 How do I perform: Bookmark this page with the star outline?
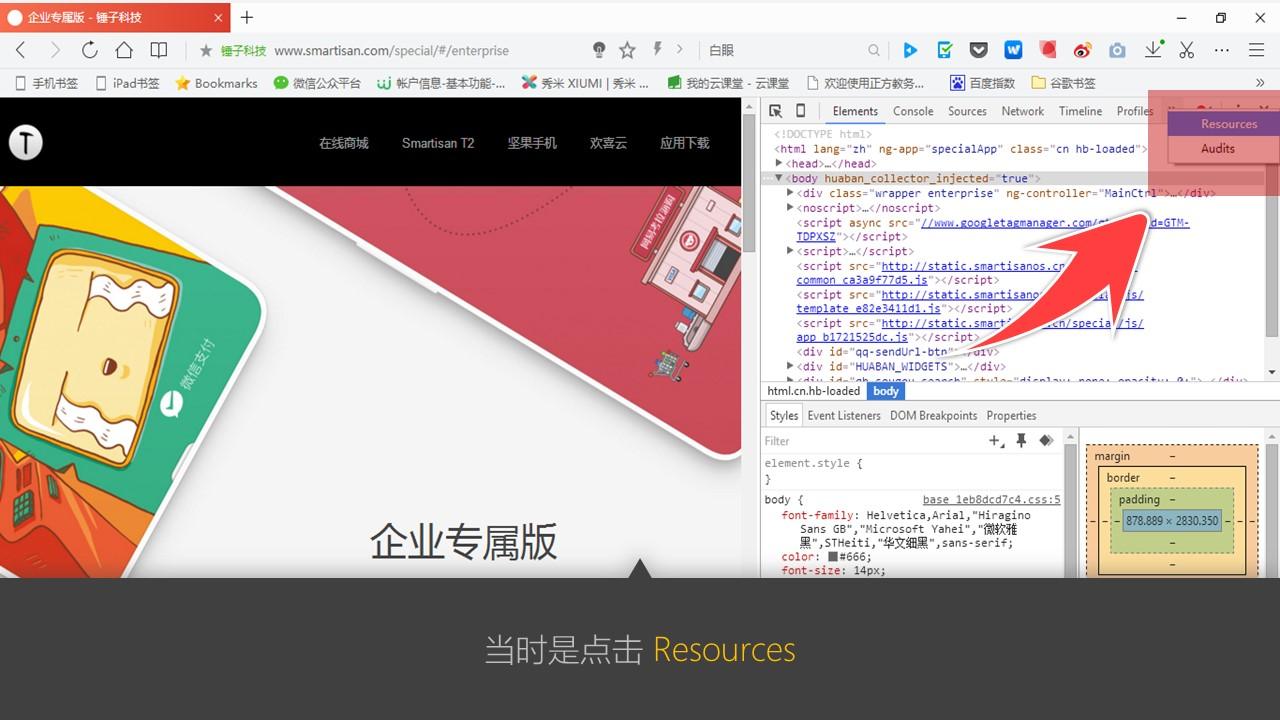tap(627, 50)
